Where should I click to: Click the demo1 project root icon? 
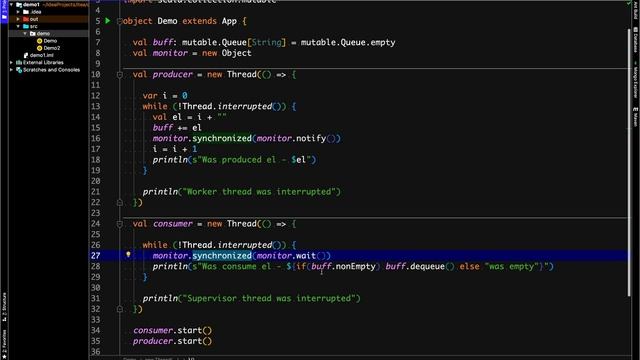tap(19, 4)
